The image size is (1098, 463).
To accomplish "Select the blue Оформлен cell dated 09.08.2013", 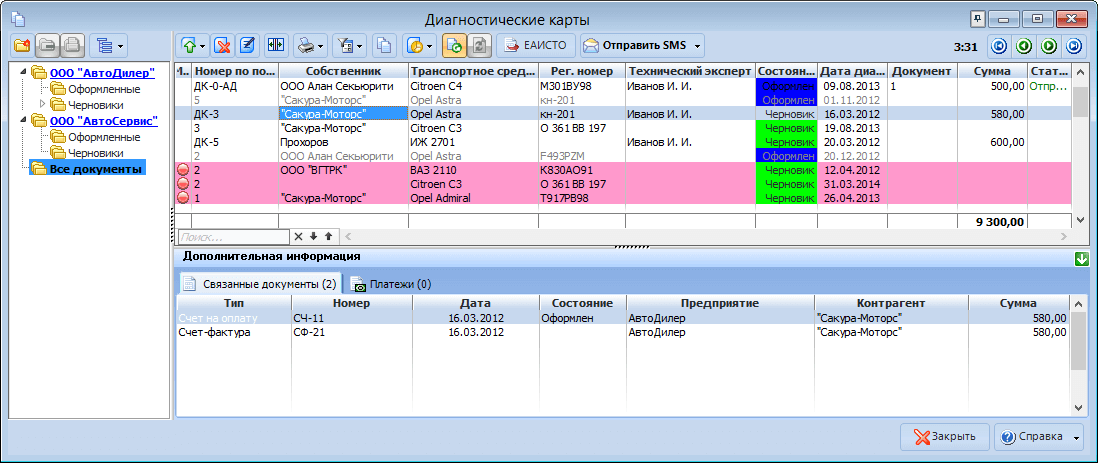I will [786, 86].
